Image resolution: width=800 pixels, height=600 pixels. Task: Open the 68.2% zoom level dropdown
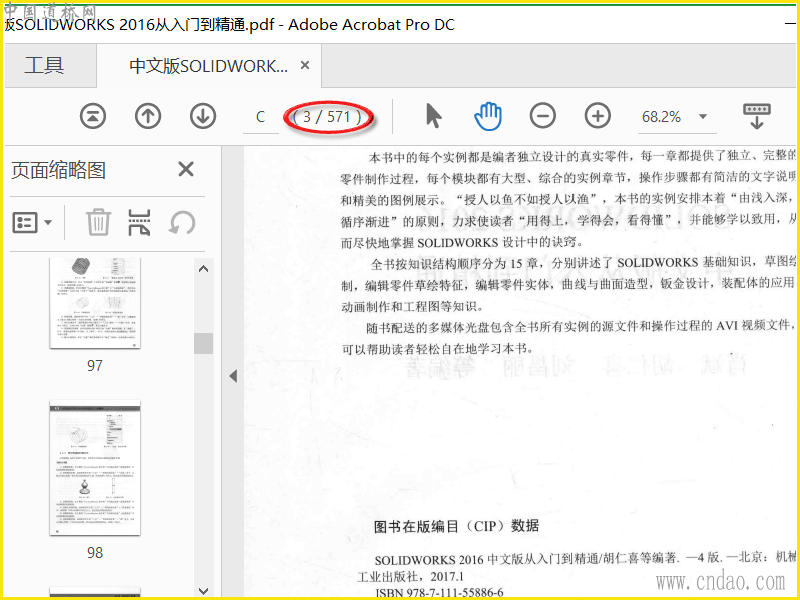pos(703,117)
